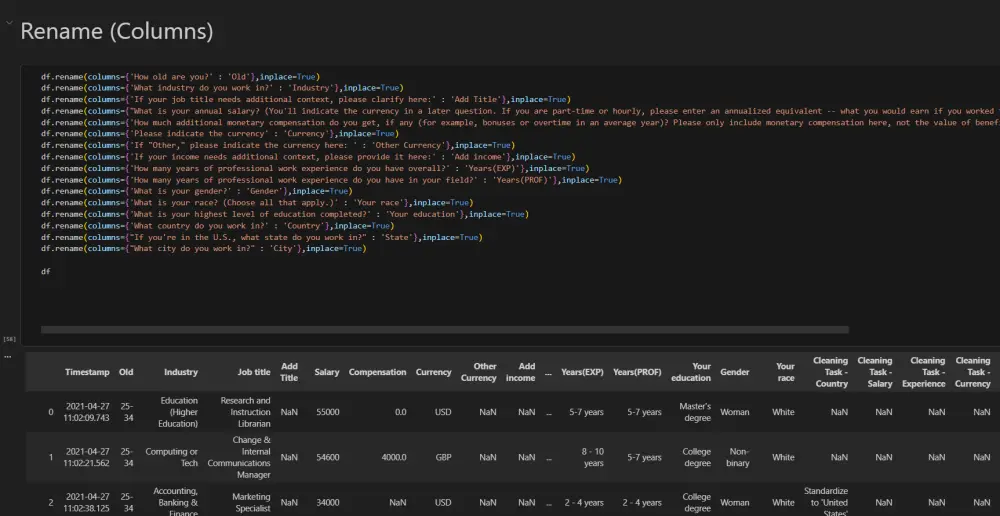Screen dimensions: 1000x516
Task: Click the Timestamp column header
Action: tap(87, 372)
